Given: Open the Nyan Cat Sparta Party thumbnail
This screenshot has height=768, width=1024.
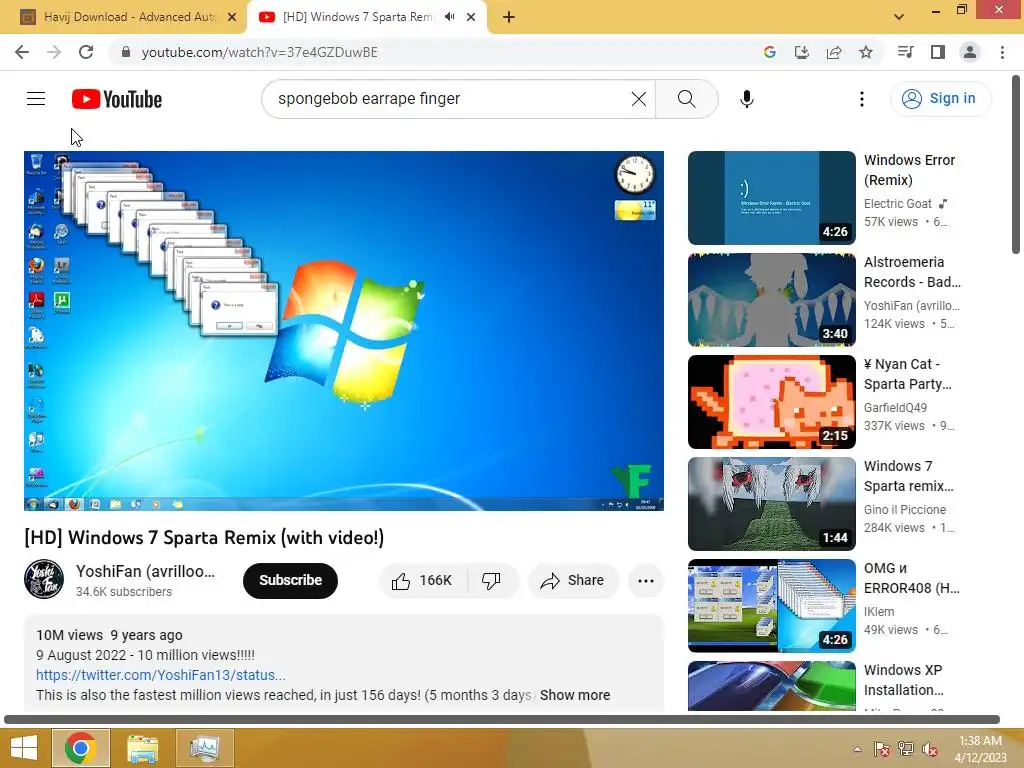Looking at the screenshot, I should (x=771, y=402).
